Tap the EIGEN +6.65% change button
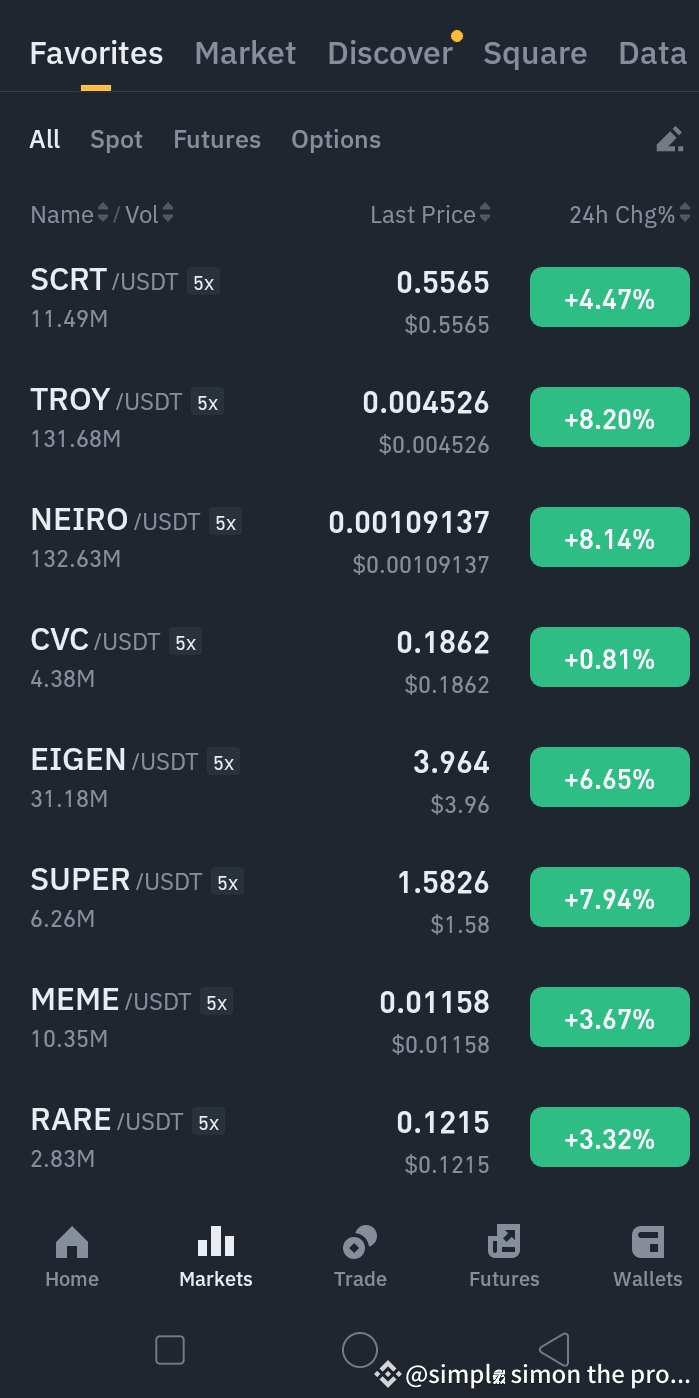699x1398 pixels. pyautogui.click(x=609, y=777)
